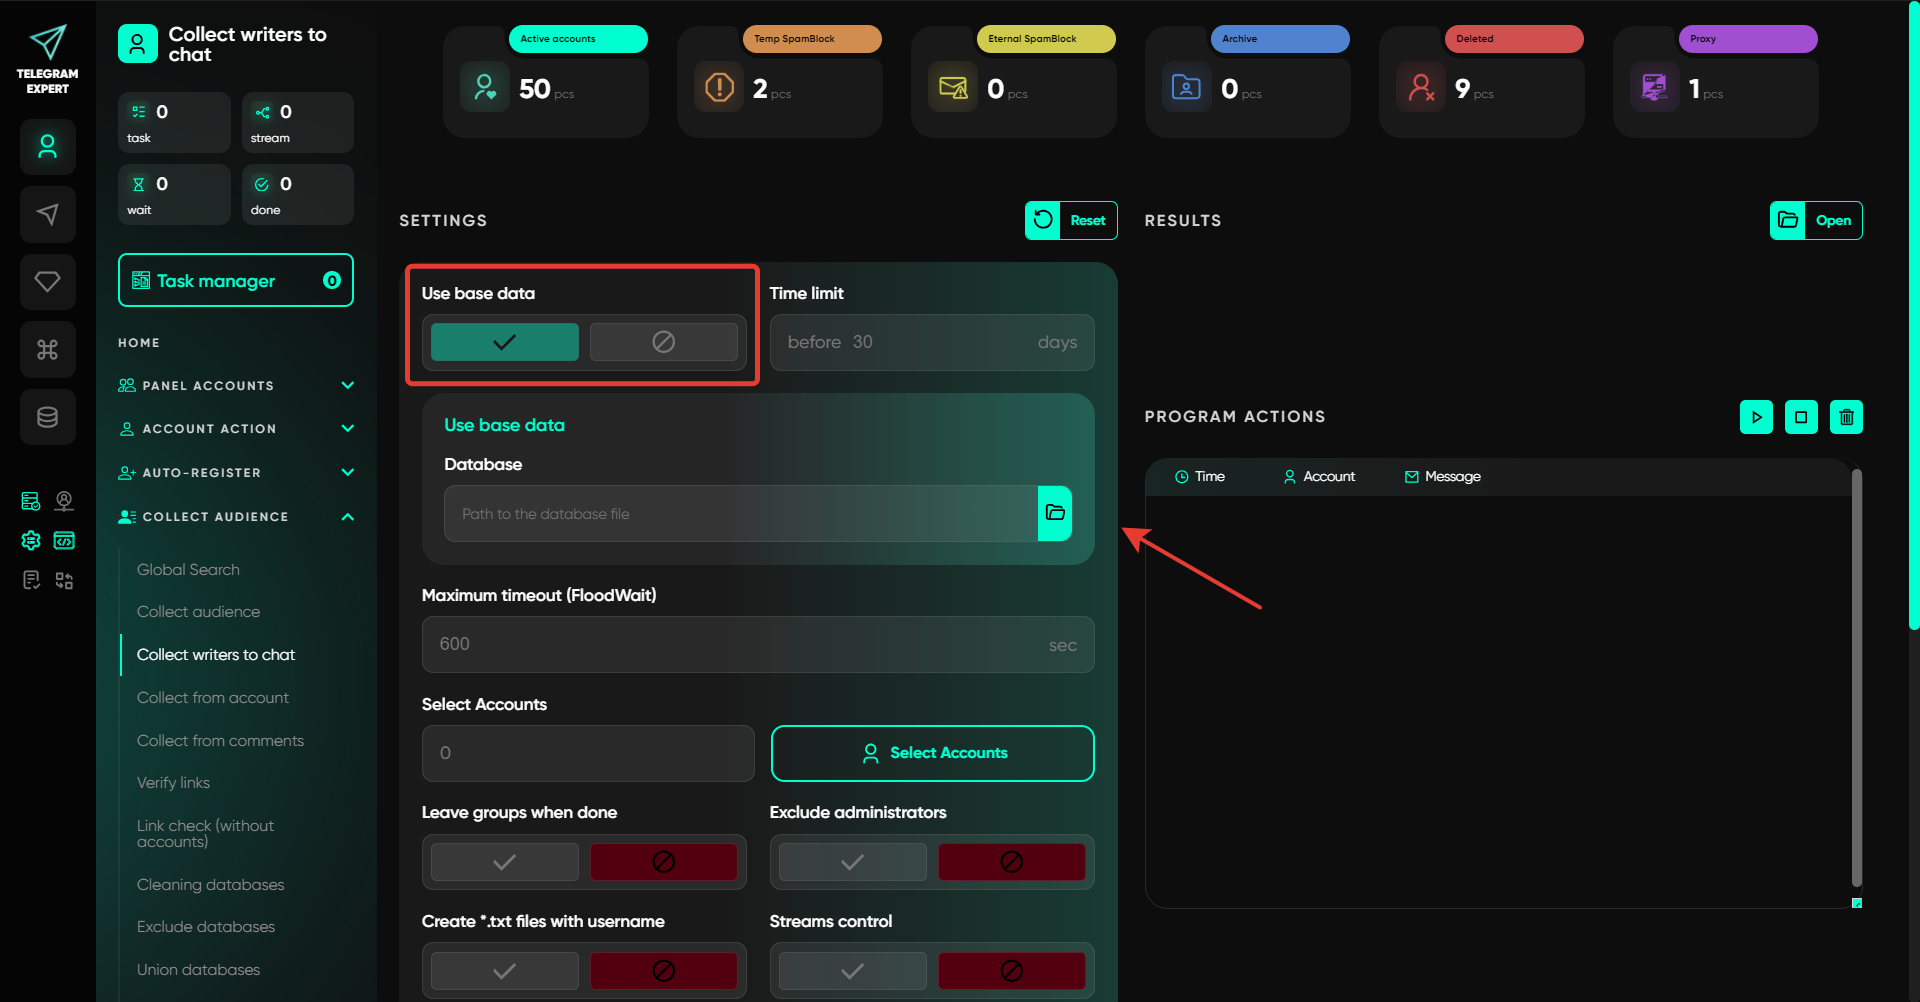This screenshot has height=1002, width=1920.
Task: Click the database cylinder icon in sidebar
Action: (47, 417)
